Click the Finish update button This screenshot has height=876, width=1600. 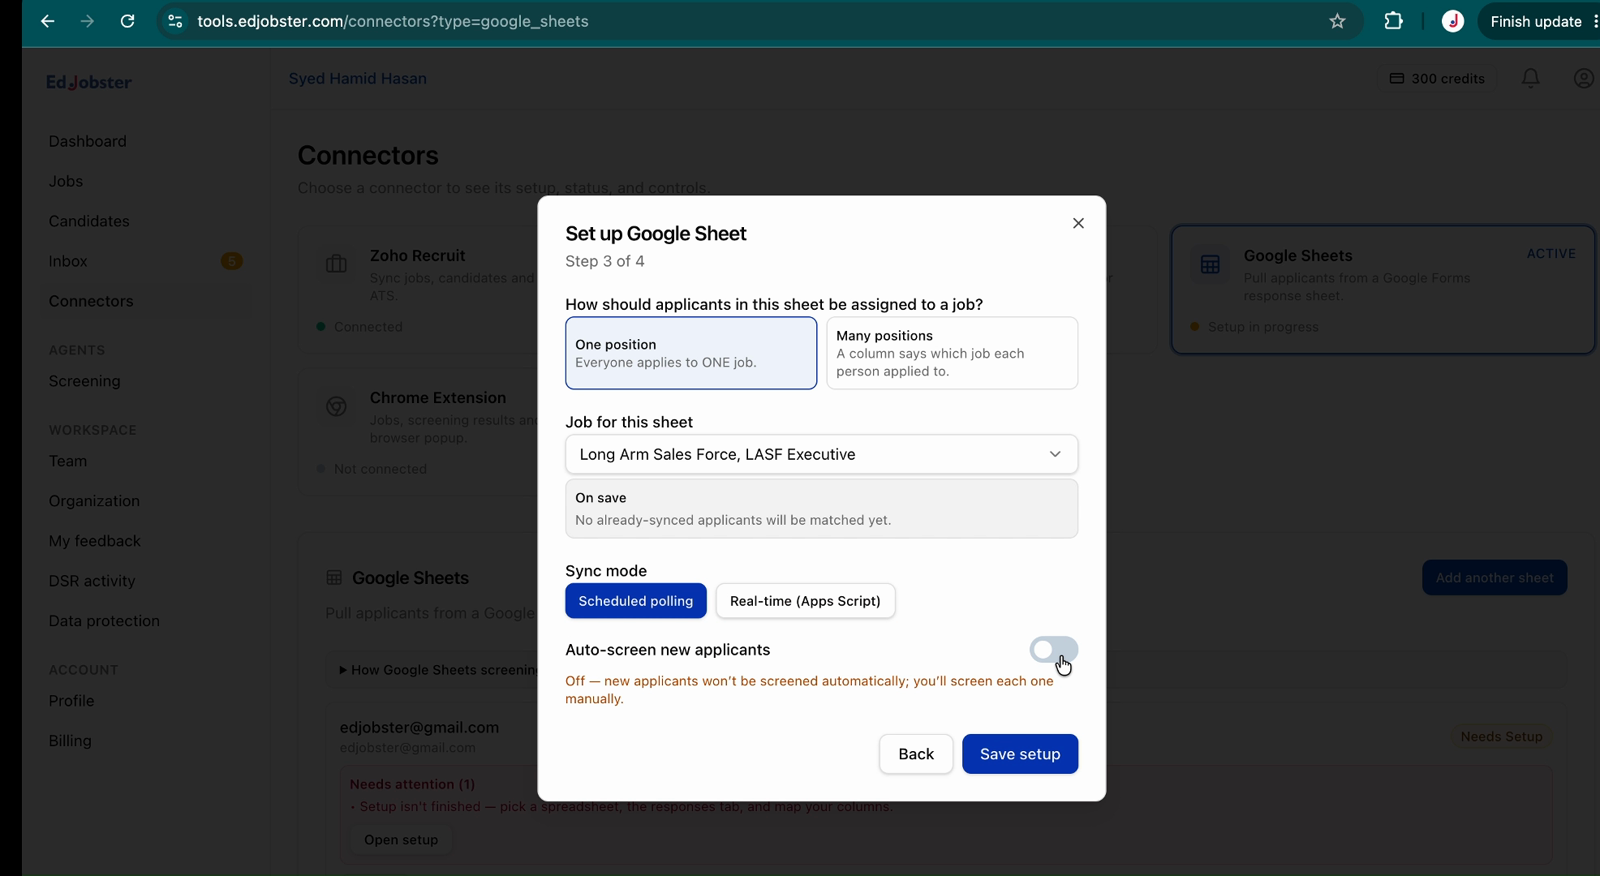click(x=1536, y=21)
